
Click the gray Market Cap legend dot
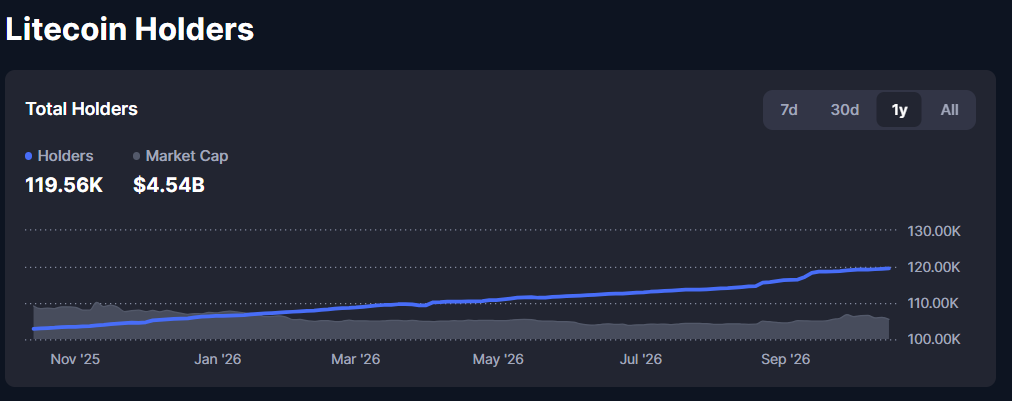click(136, 156)
